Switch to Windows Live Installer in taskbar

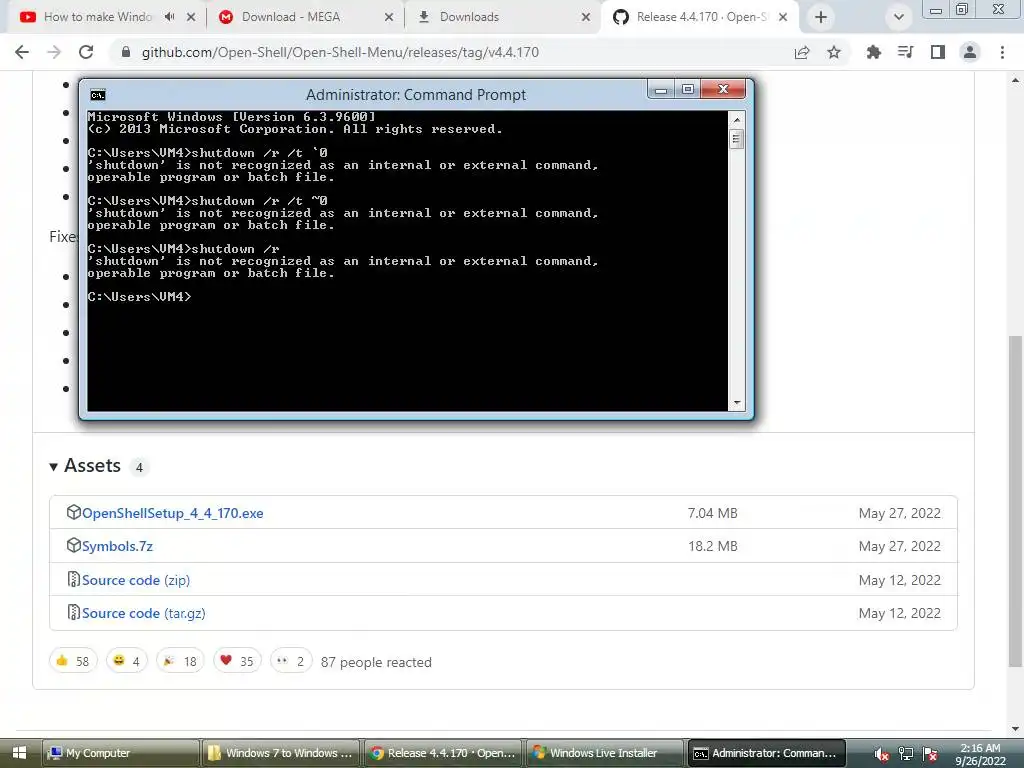(605, 753)
